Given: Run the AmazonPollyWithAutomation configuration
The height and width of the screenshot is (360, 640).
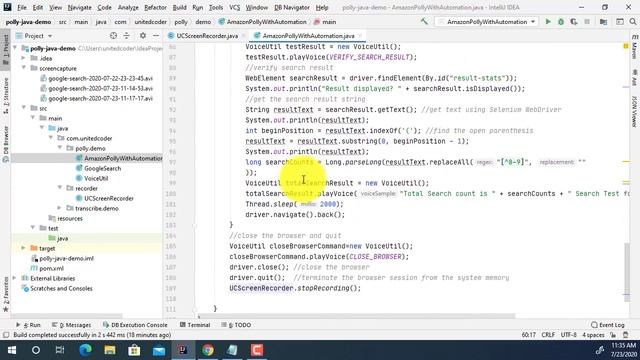Looking at the screenshot, I should (548, 22).
